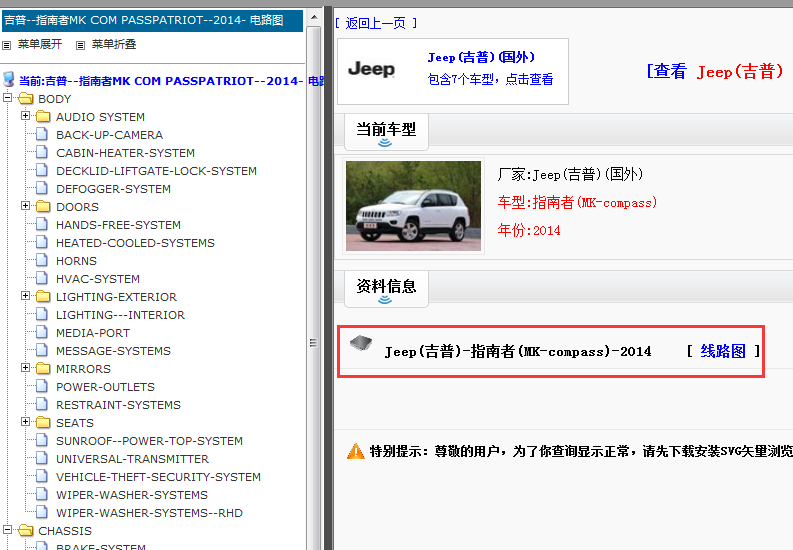Click the MEDIA-PORT document icon
Image resolution: width=793 pixels, height=550 pixels.
point(42,332)
